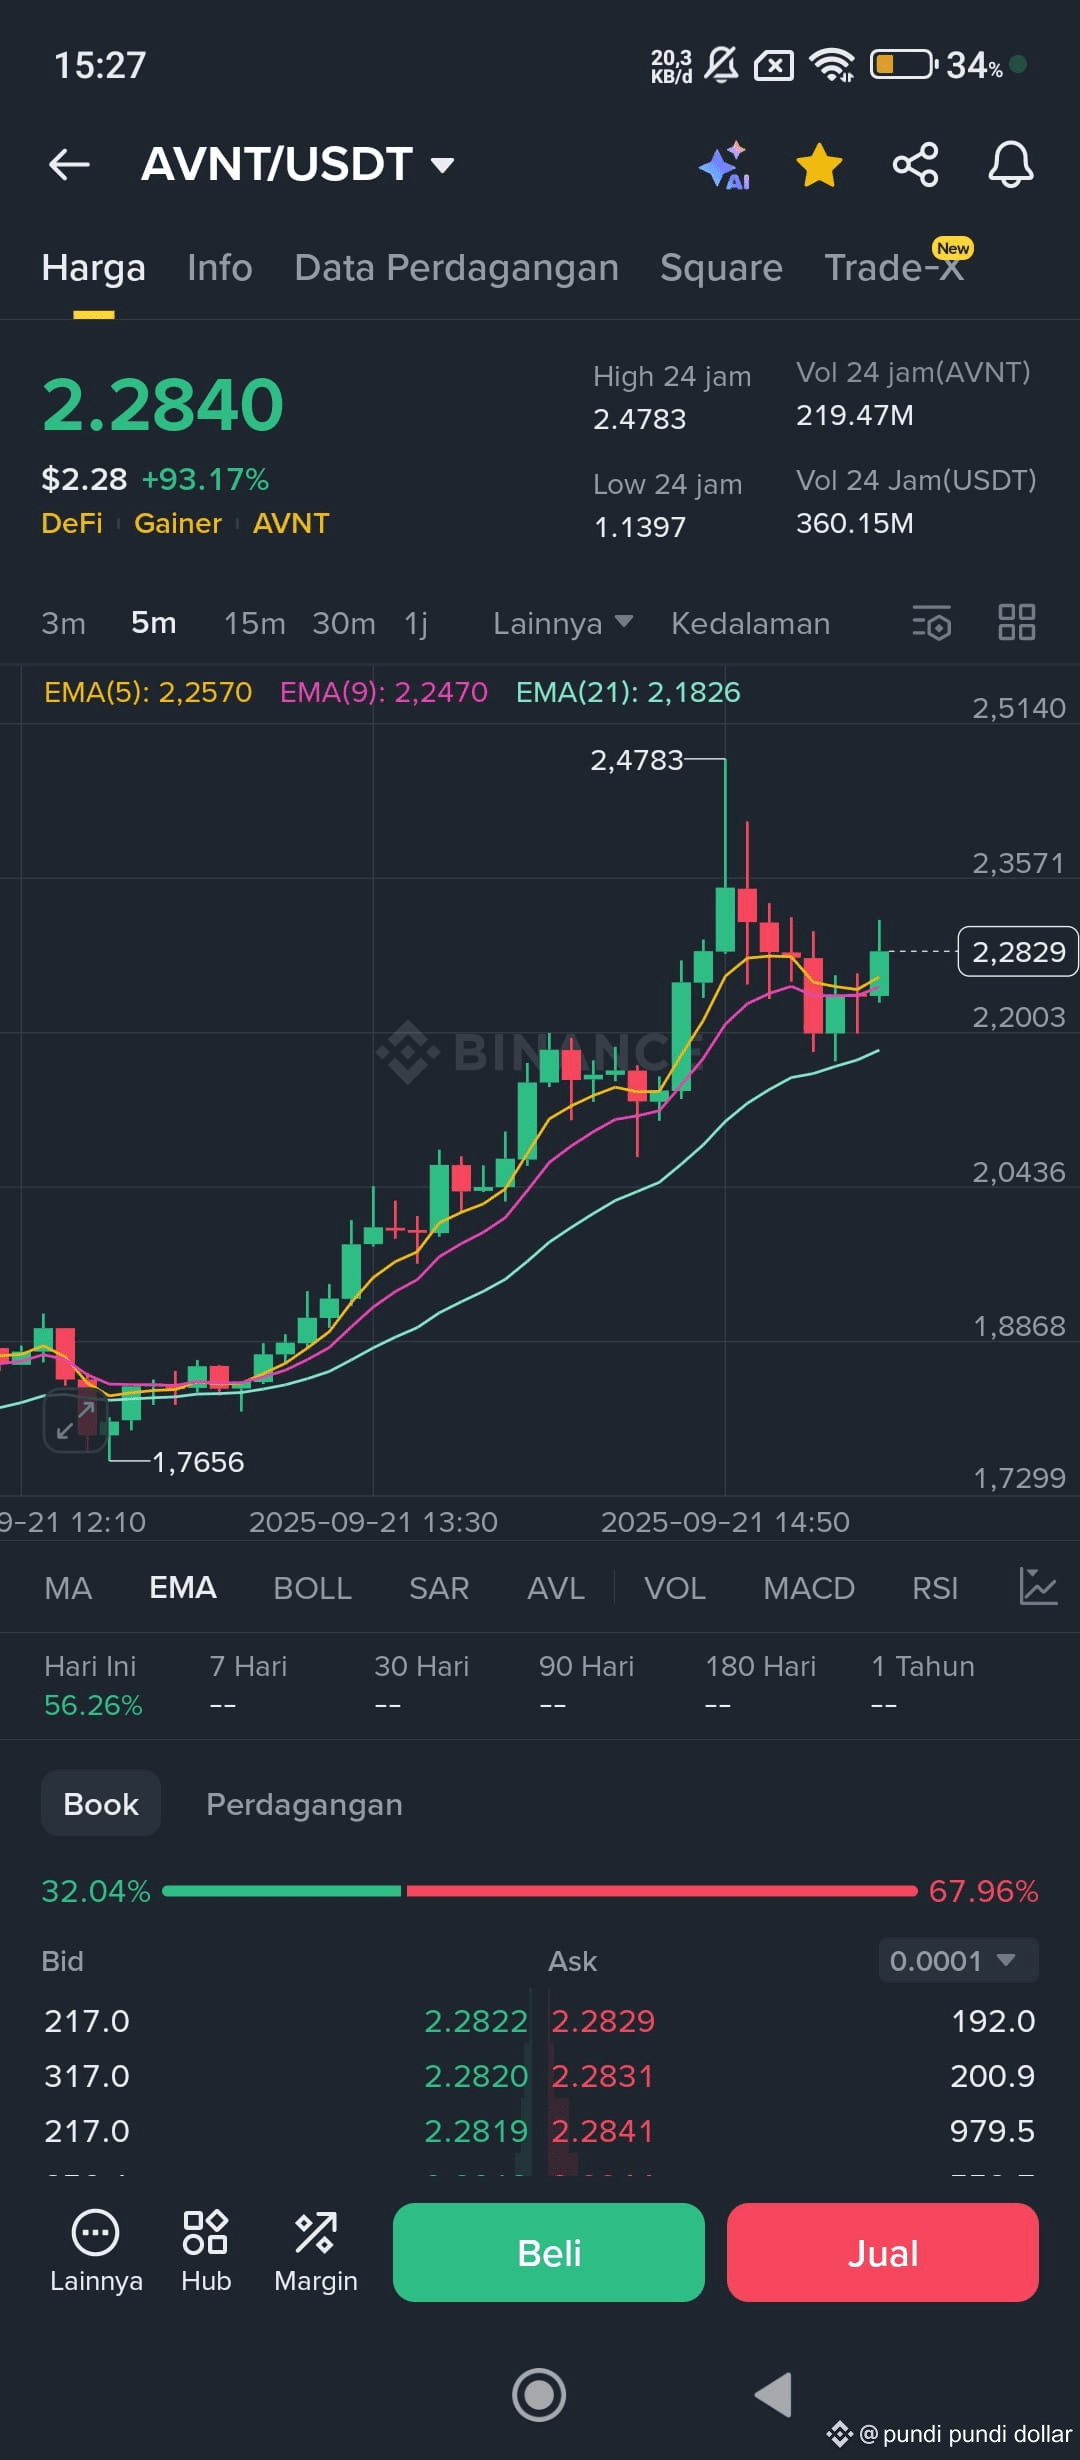Image resolution: width=1080 pixels, height=2460 pixels.
Task: Select bid price 2.2820
Action: [x=476, y=2076]
